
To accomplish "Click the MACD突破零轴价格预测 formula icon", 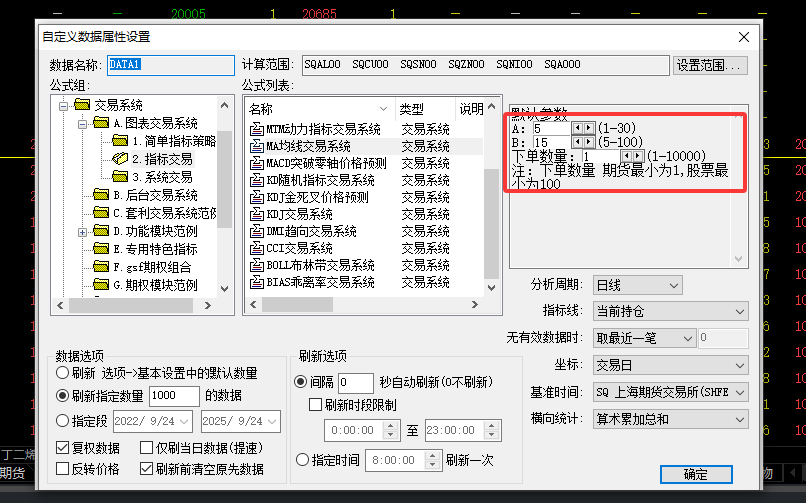I will pos(256,163).
